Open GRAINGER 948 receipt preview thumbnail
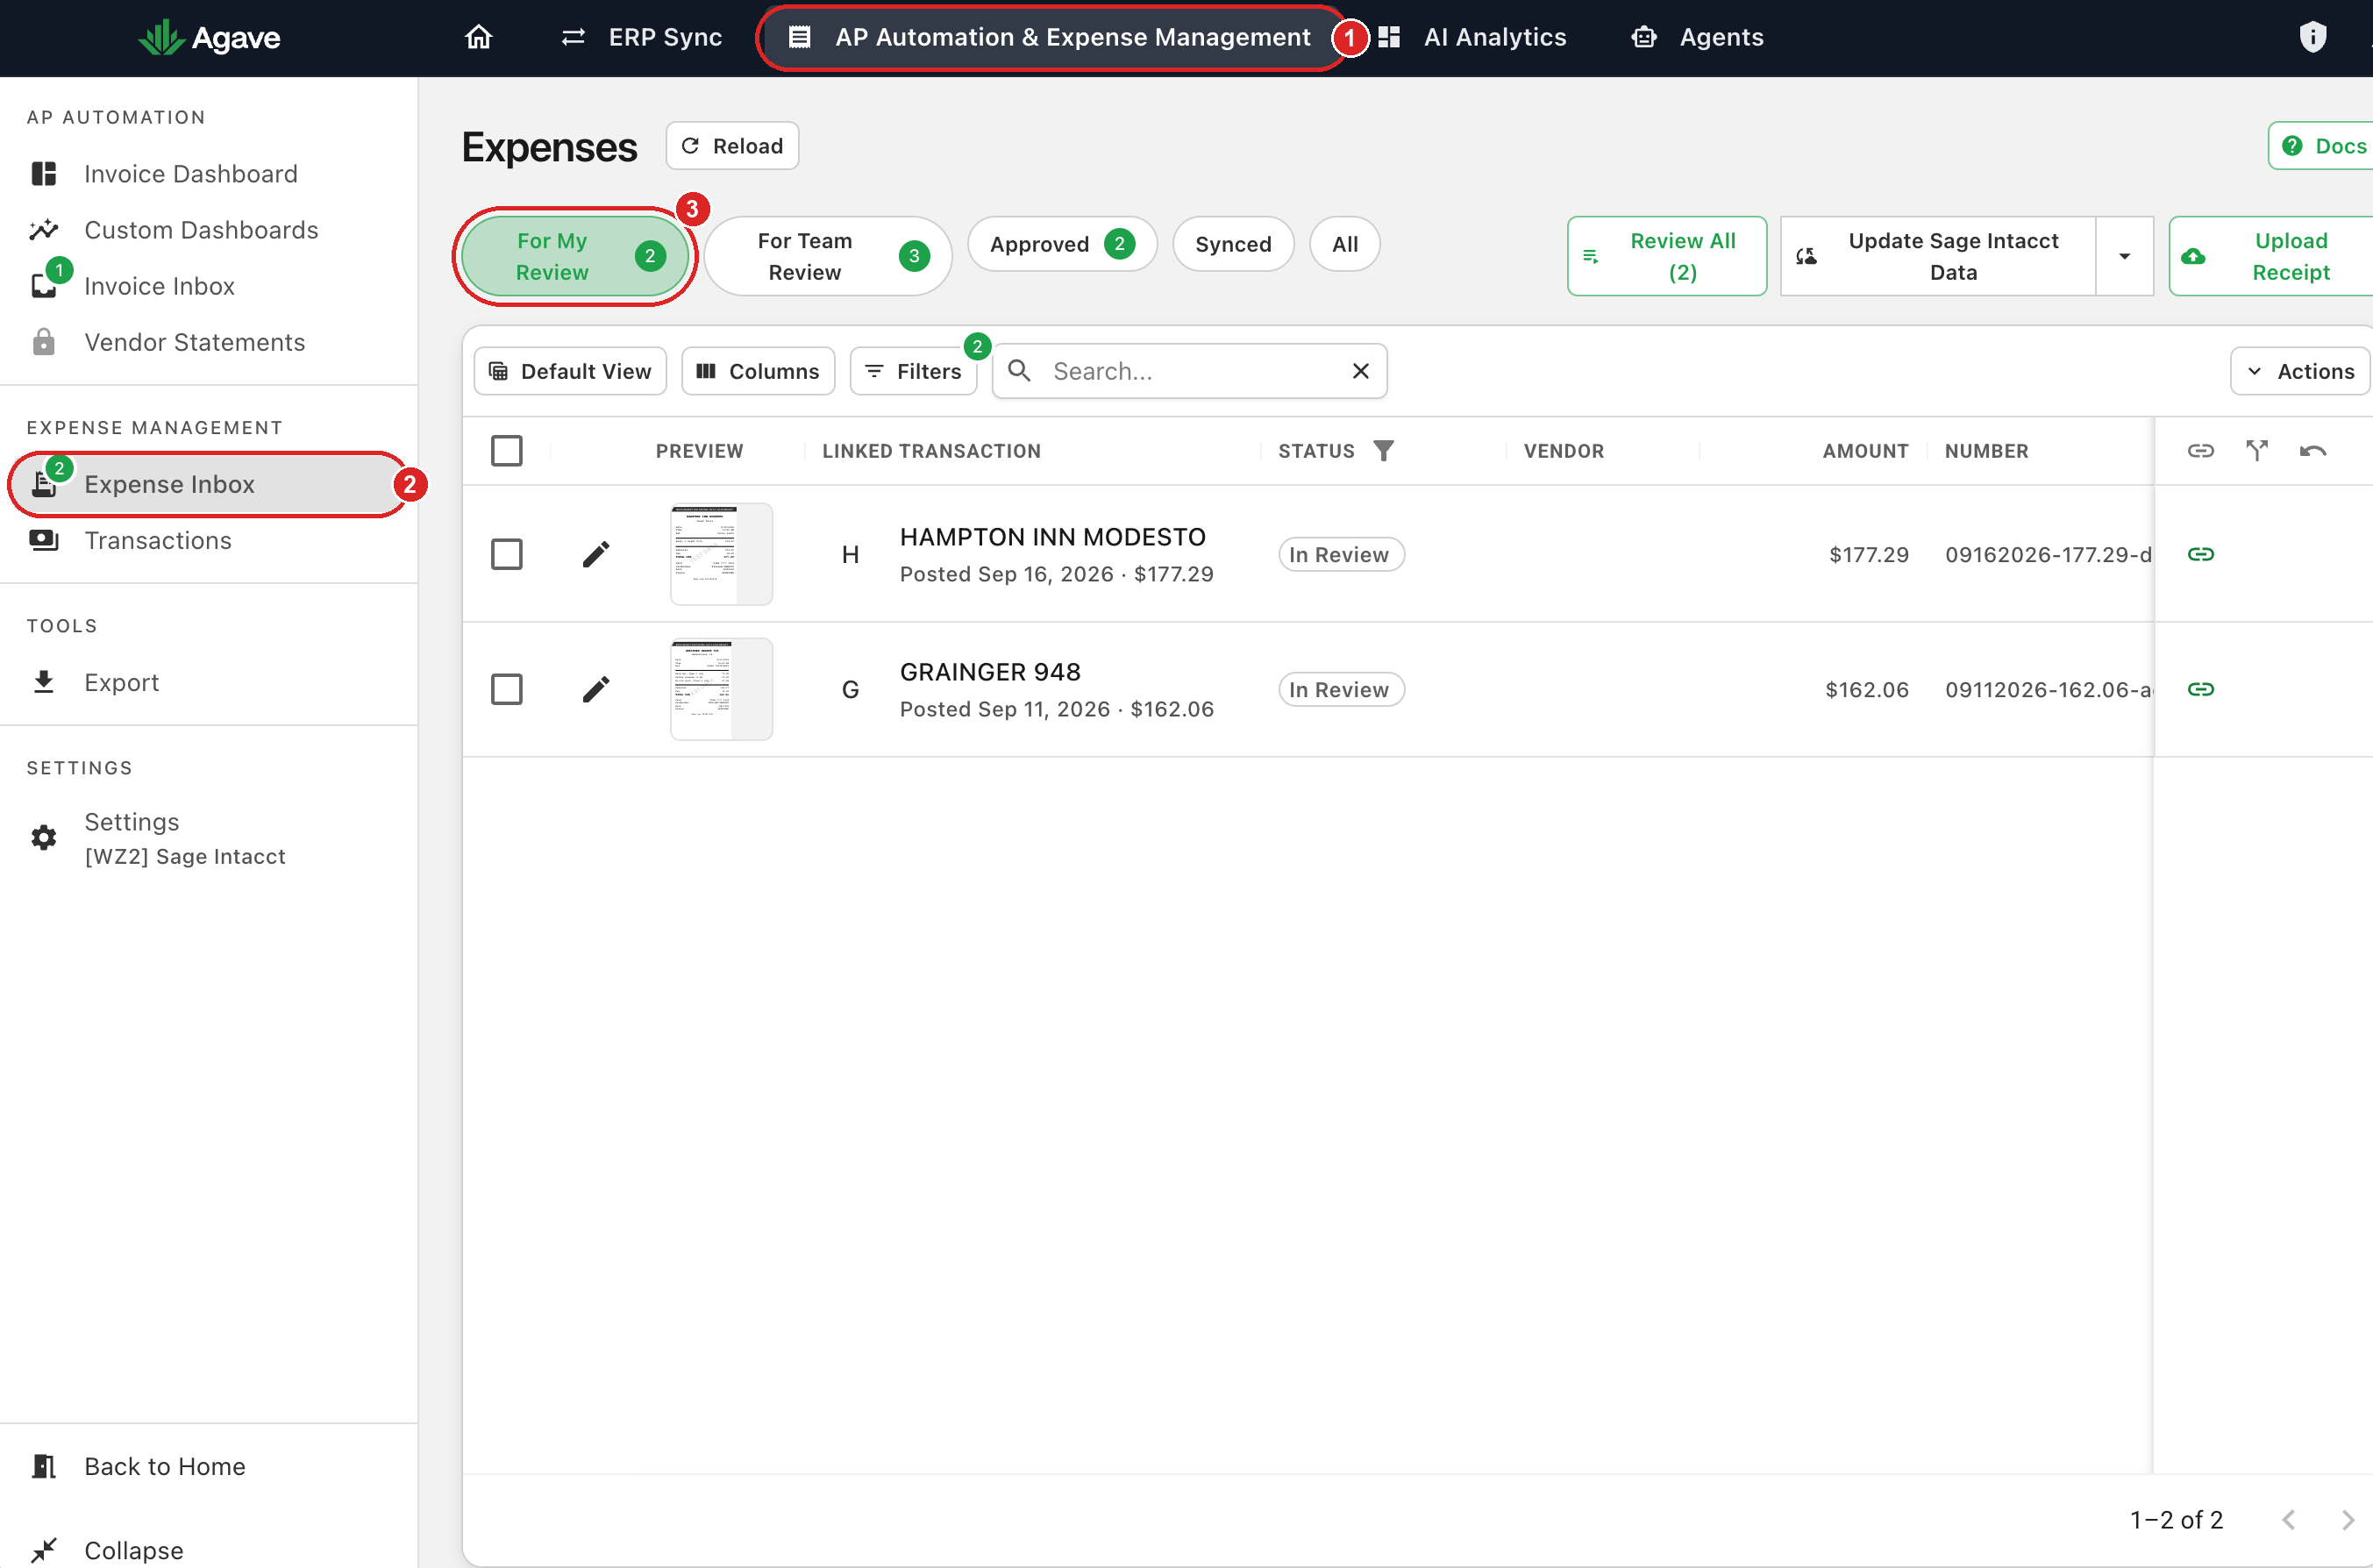Screen dimensions: 2373x1568 (x=721, y=689)
